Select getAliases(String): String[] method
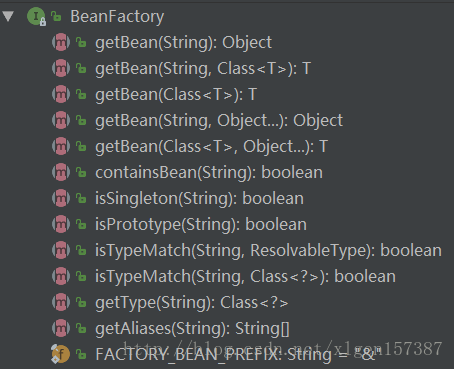Screen dimensions: 454x369 (192, 329)
